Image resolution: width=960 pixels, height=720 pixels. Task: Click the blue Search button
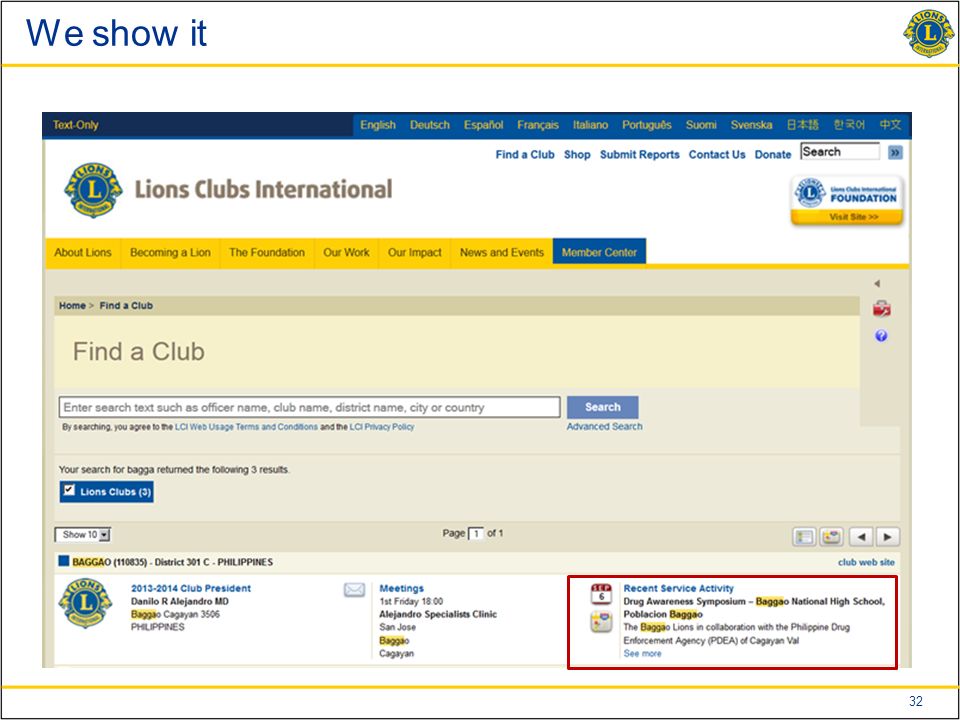point(602,407)
